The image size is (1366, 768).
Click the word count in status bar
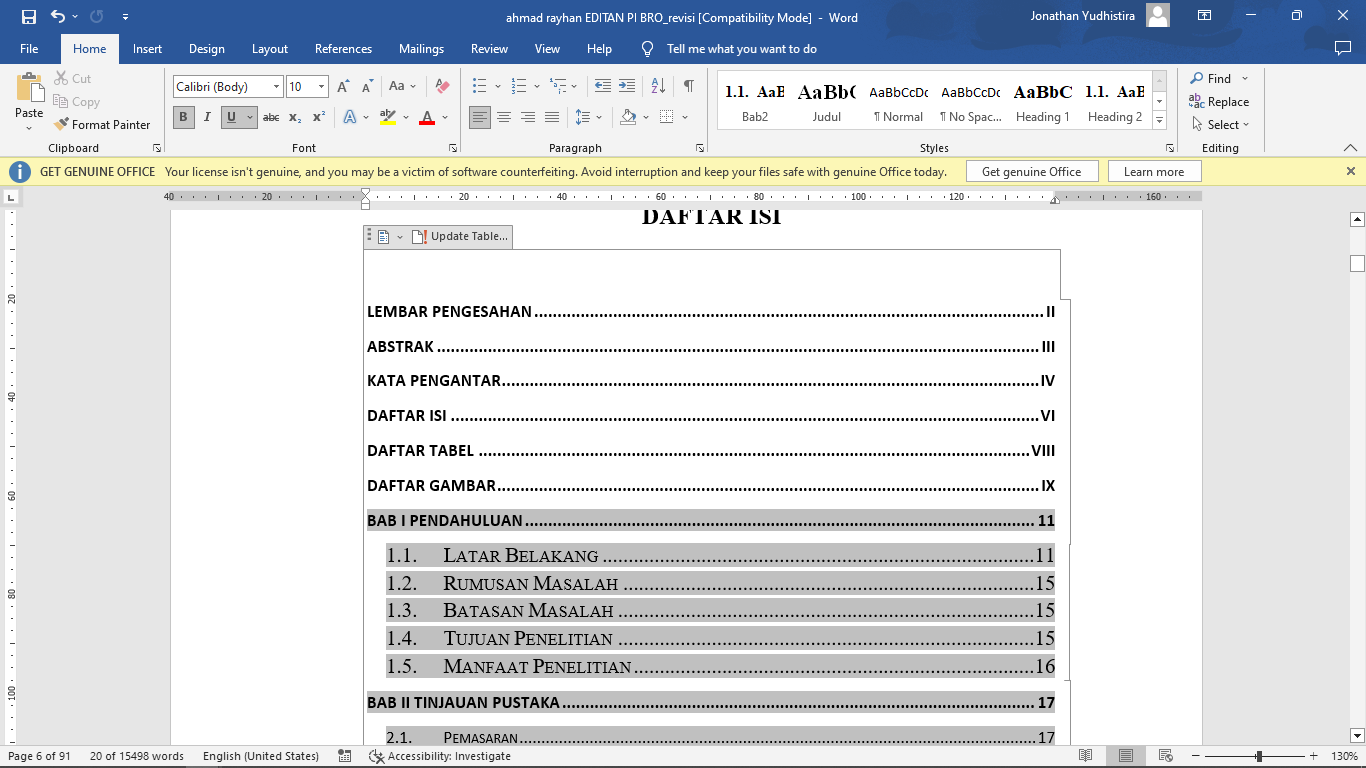[137, 756]
